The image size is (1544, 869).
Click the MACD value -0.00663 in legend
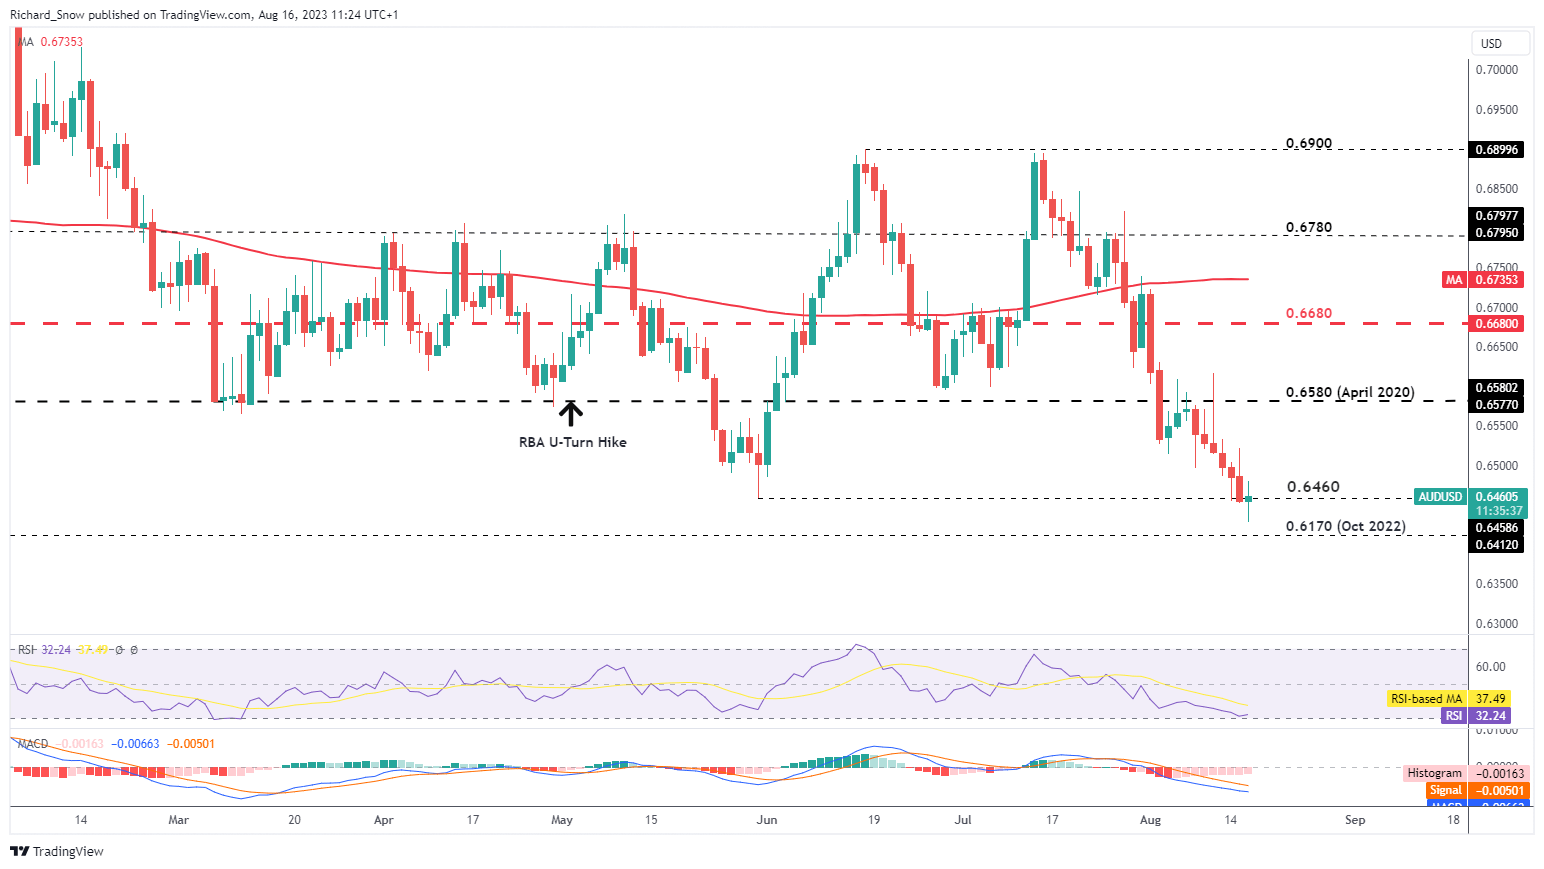click(135, 744)
